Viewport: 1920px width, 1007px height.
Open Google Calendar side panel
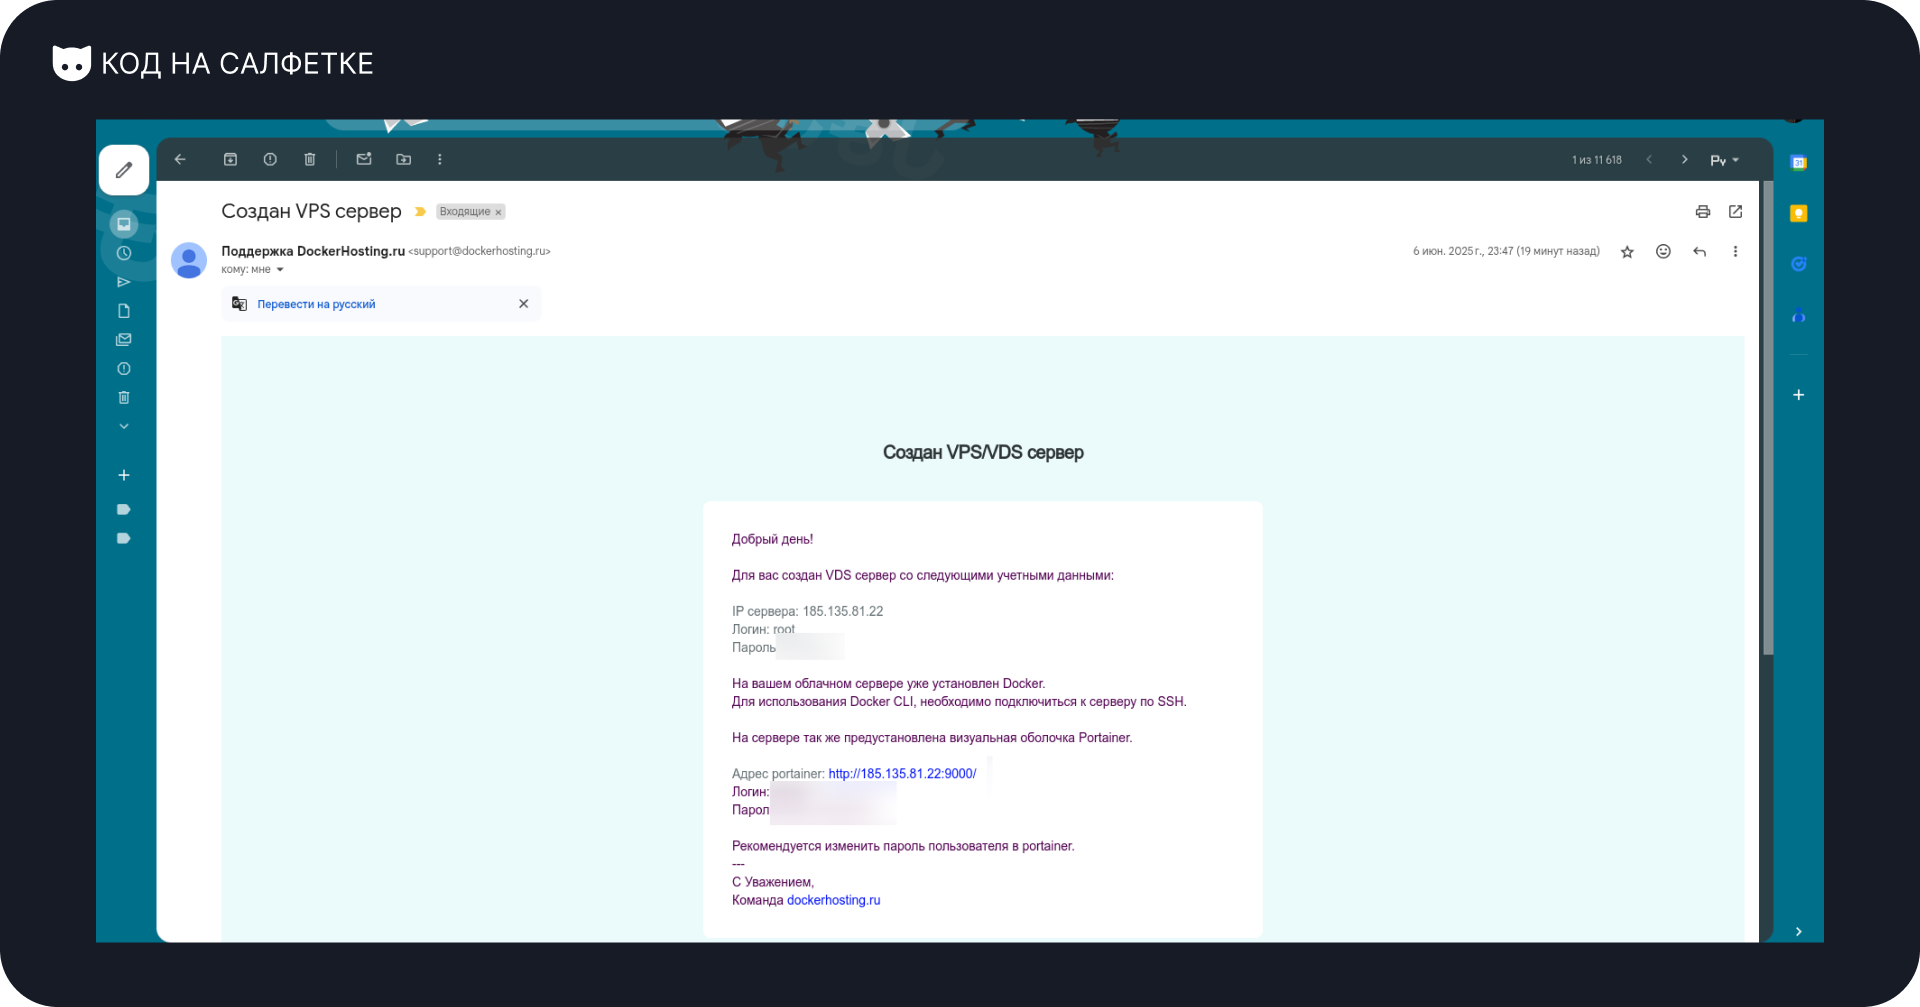tap(1798, 162)
